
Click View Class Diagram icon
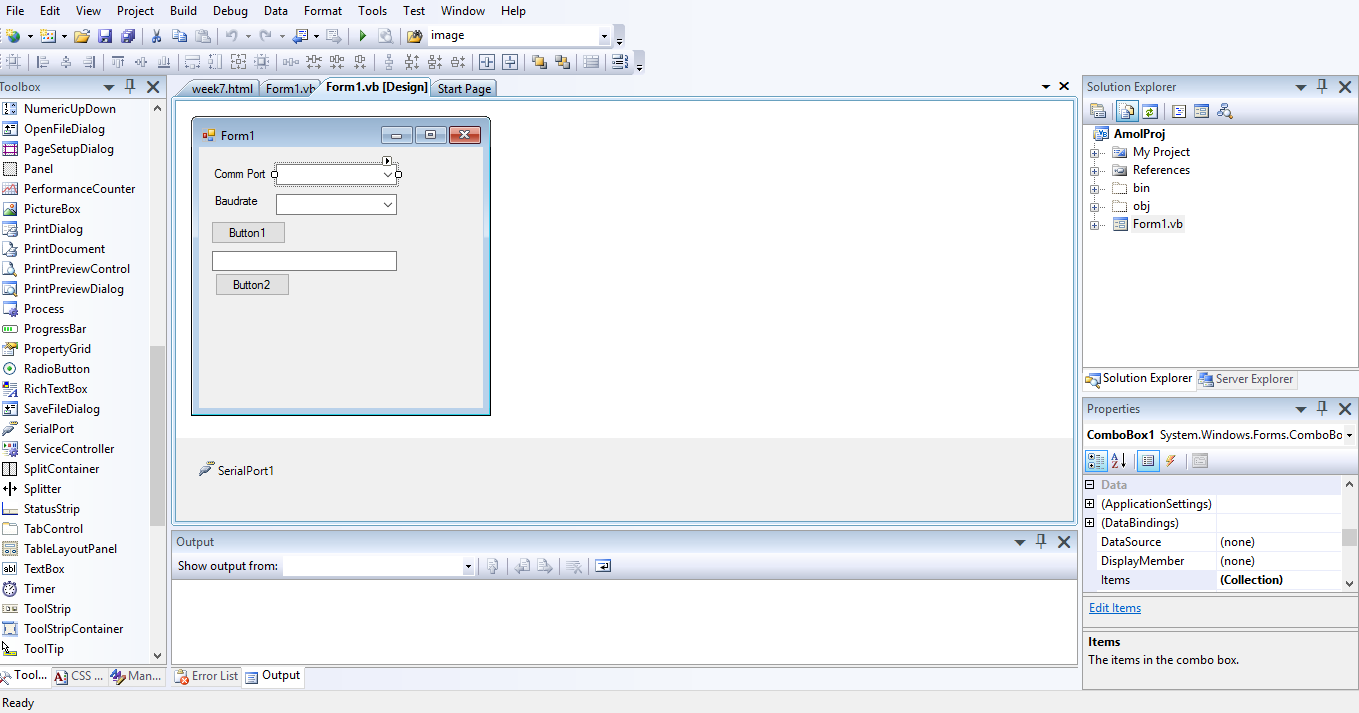1225,111
